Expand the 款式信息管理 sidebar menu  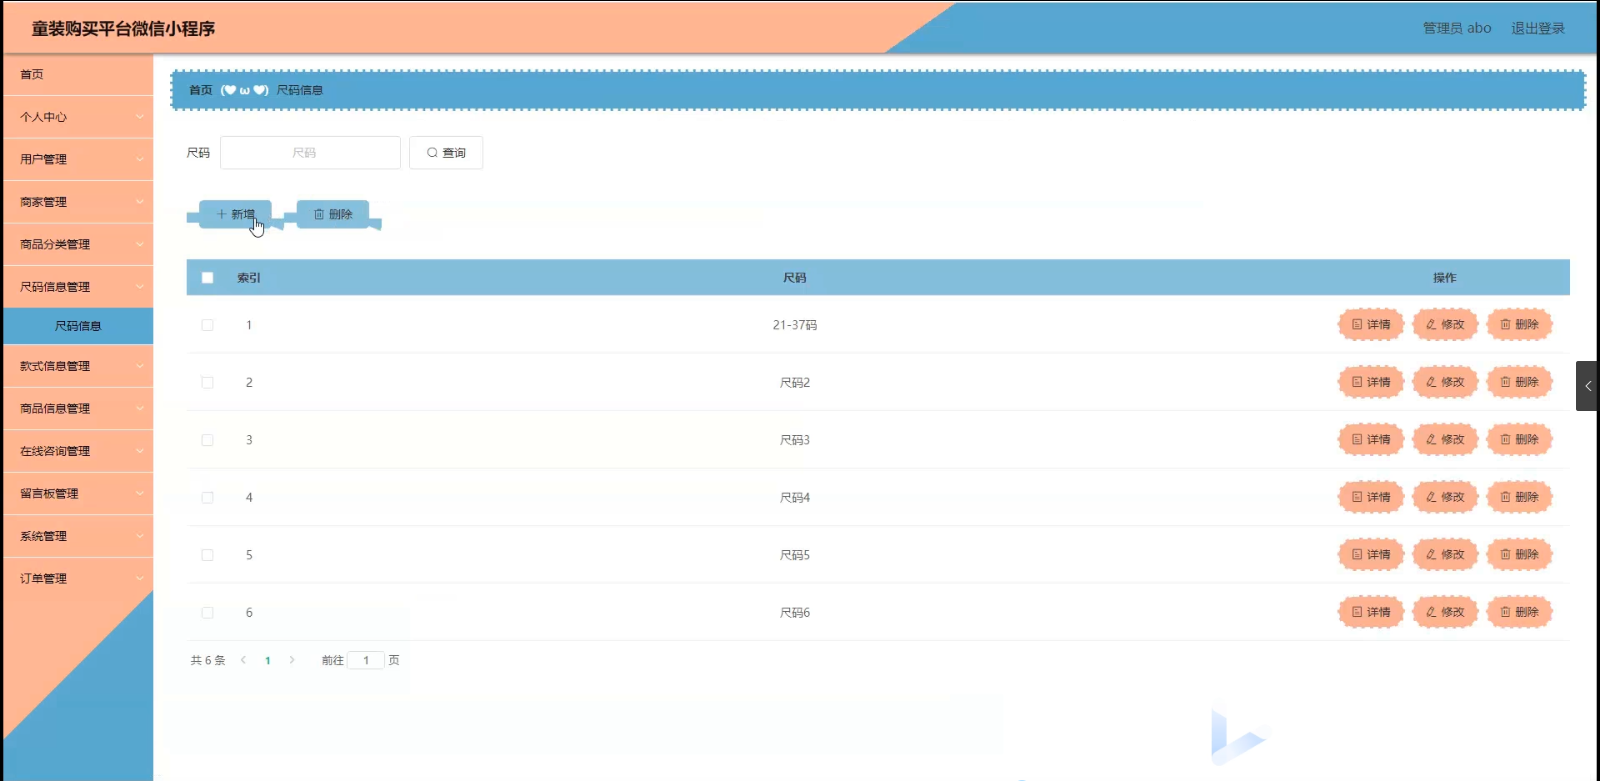[78, 366]
